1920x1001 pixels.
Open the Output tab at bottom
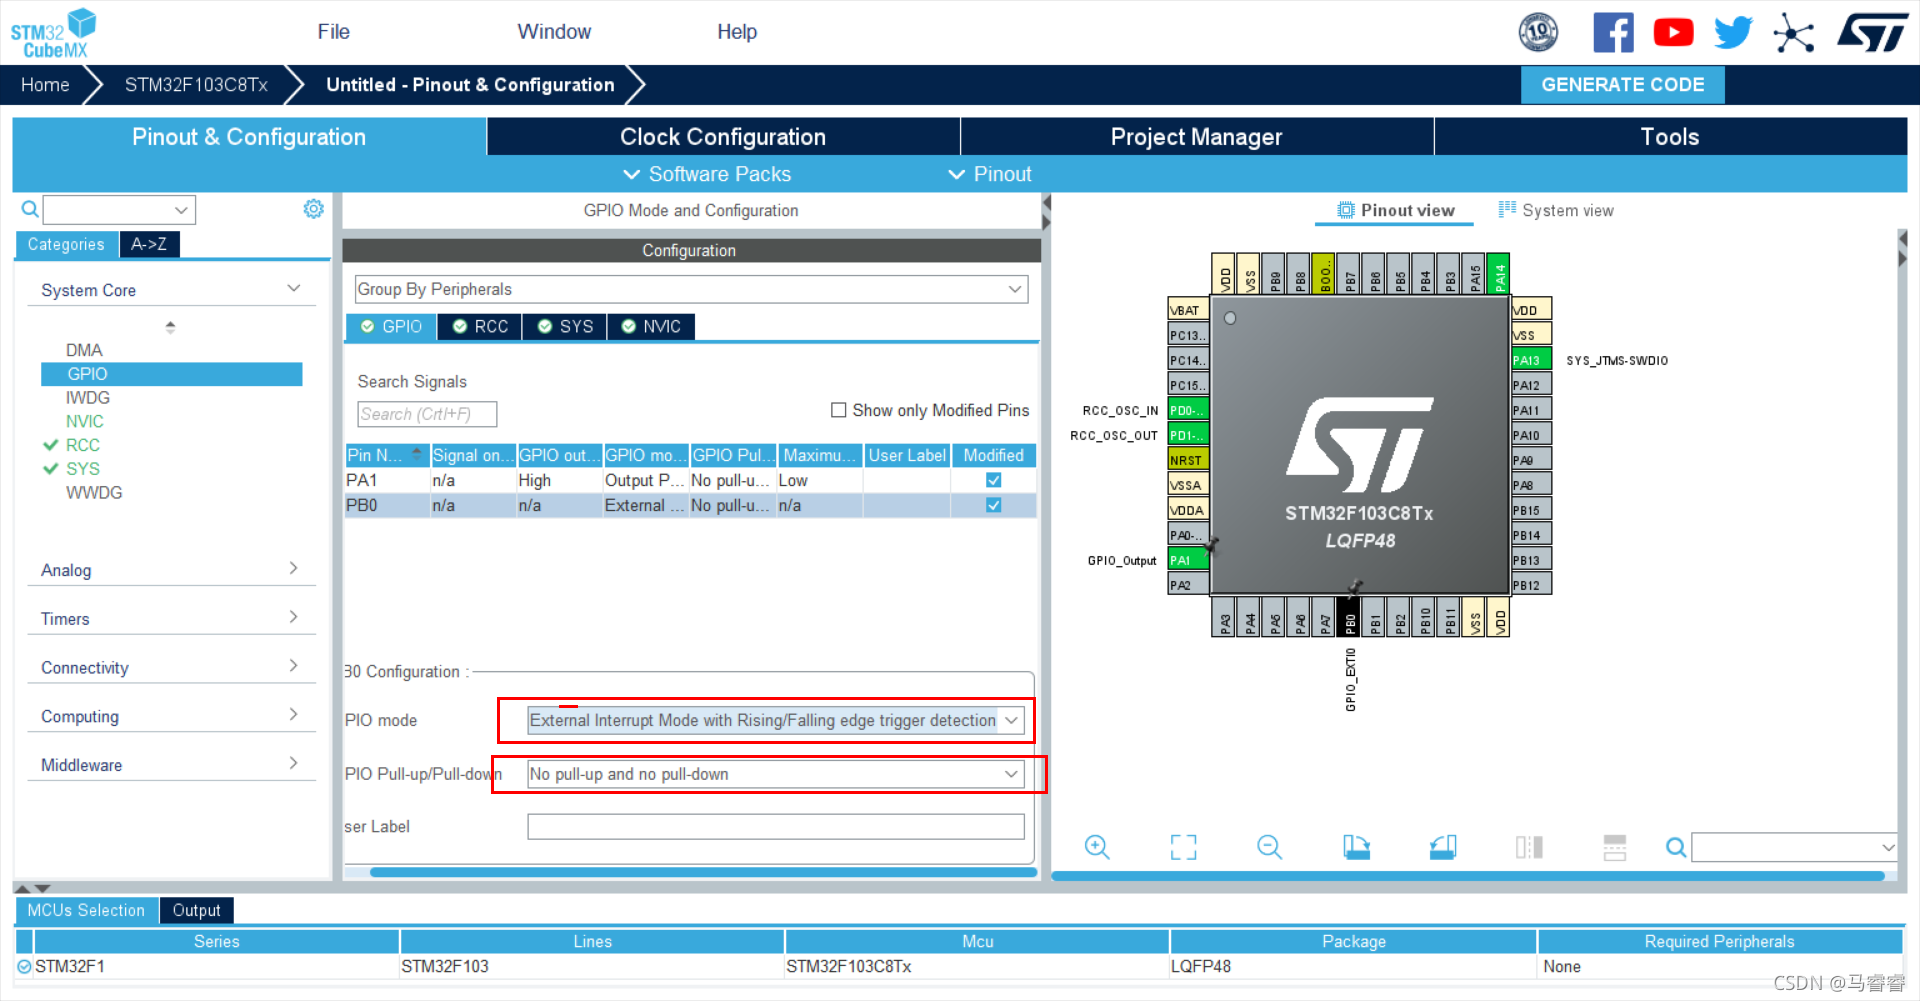(x=196, y=910)
